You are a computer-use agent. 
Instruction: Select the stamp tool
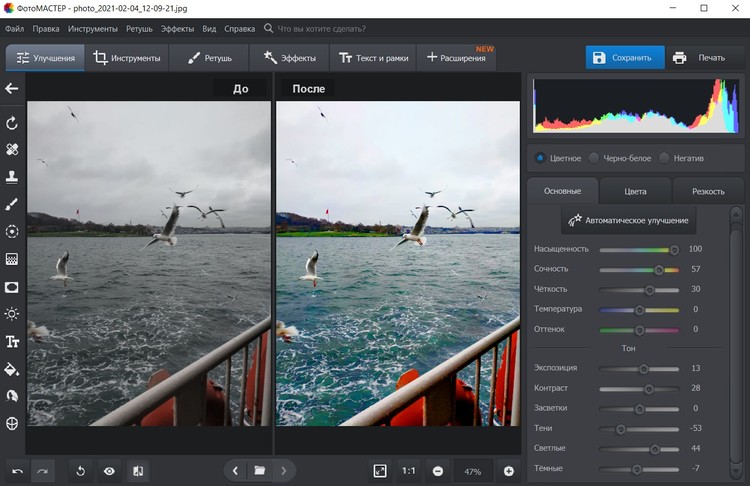click(12, 177)
